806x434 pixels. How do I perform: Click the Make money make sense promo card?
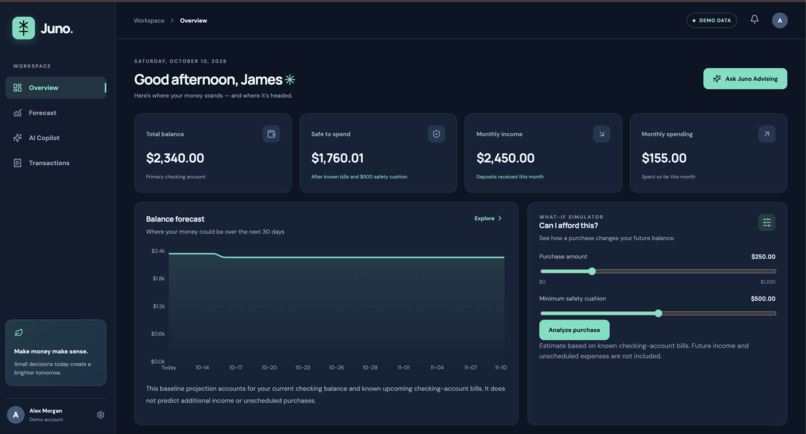[x=56, y=353]
